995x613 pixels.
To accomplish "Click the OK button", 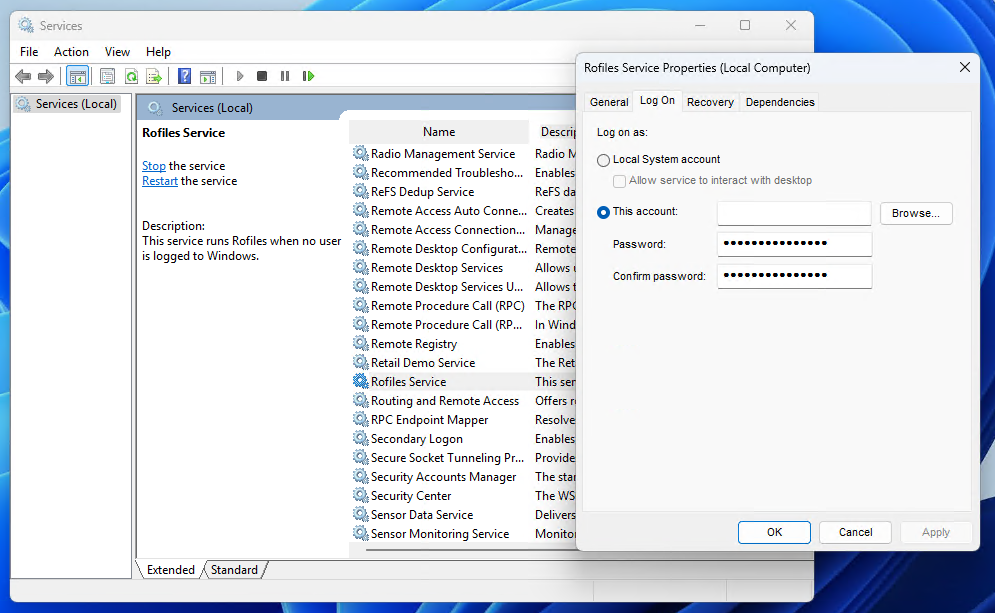I will (774, 532).
